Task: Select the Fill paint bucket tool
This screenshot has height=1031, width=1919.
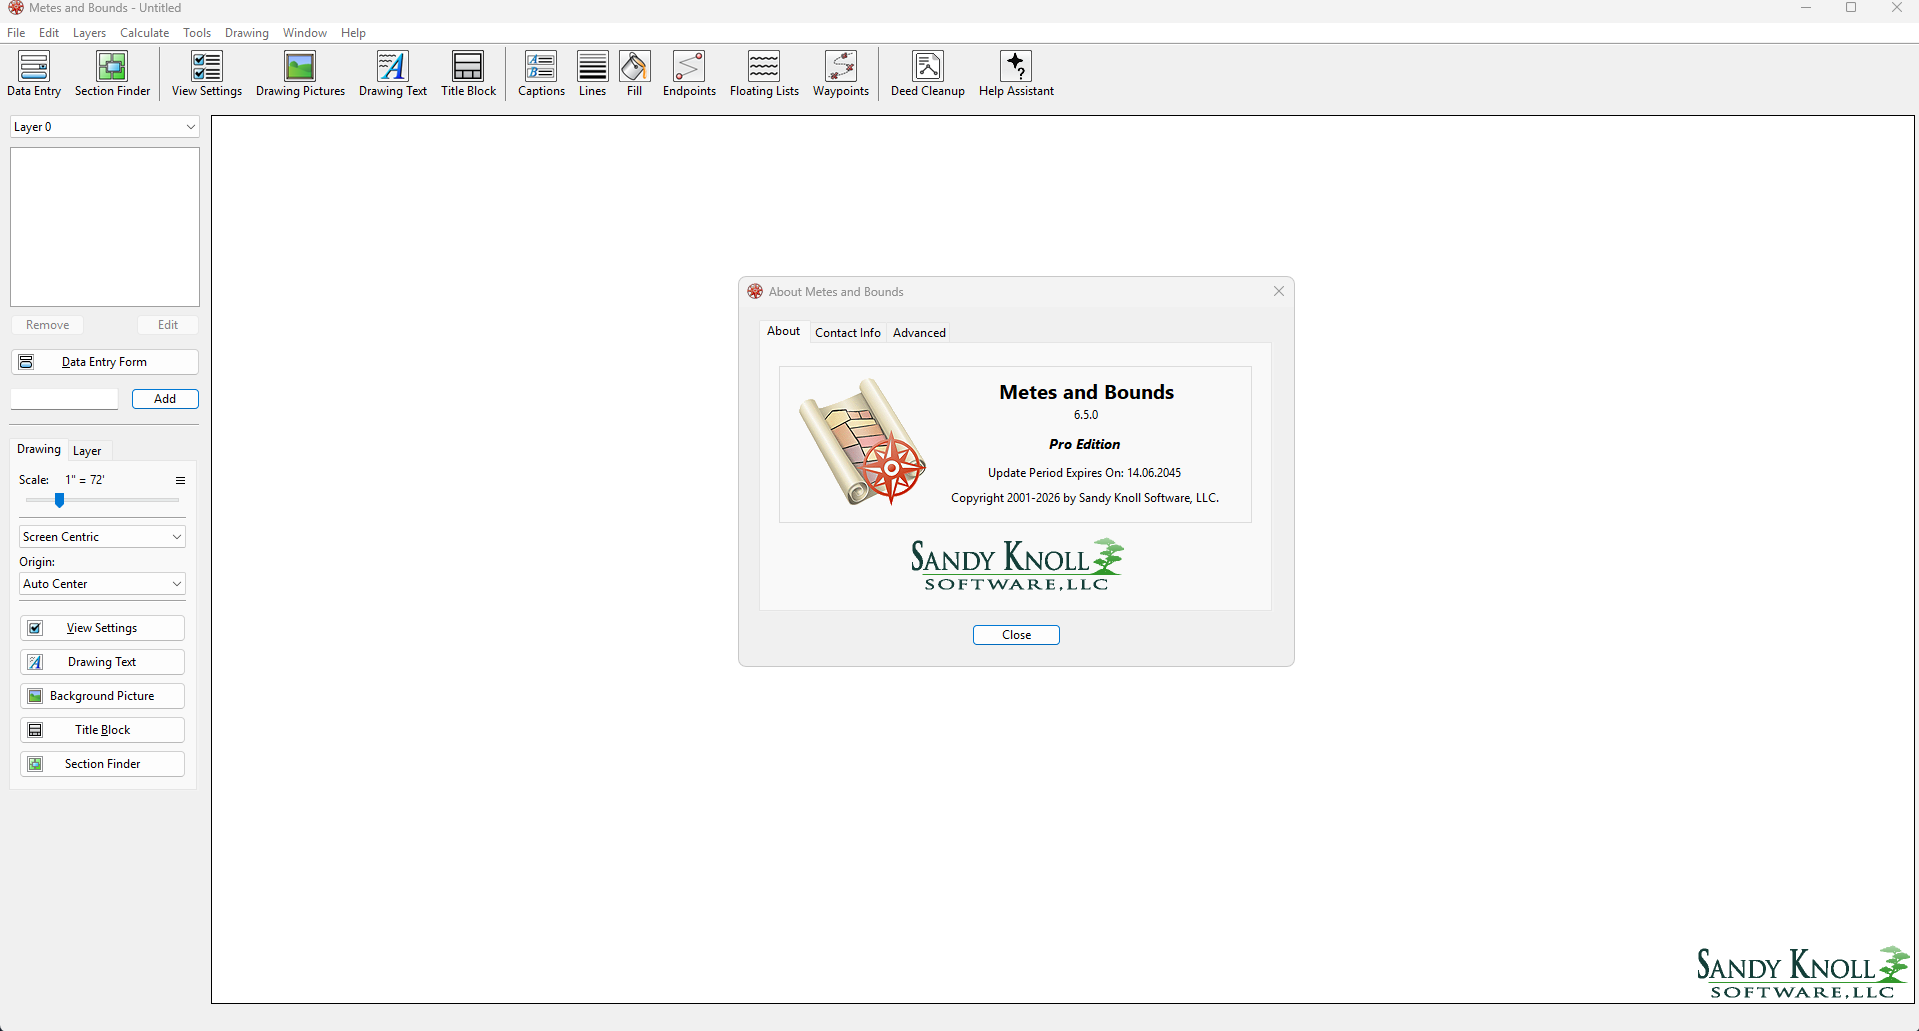Action: tap(634, 74)
